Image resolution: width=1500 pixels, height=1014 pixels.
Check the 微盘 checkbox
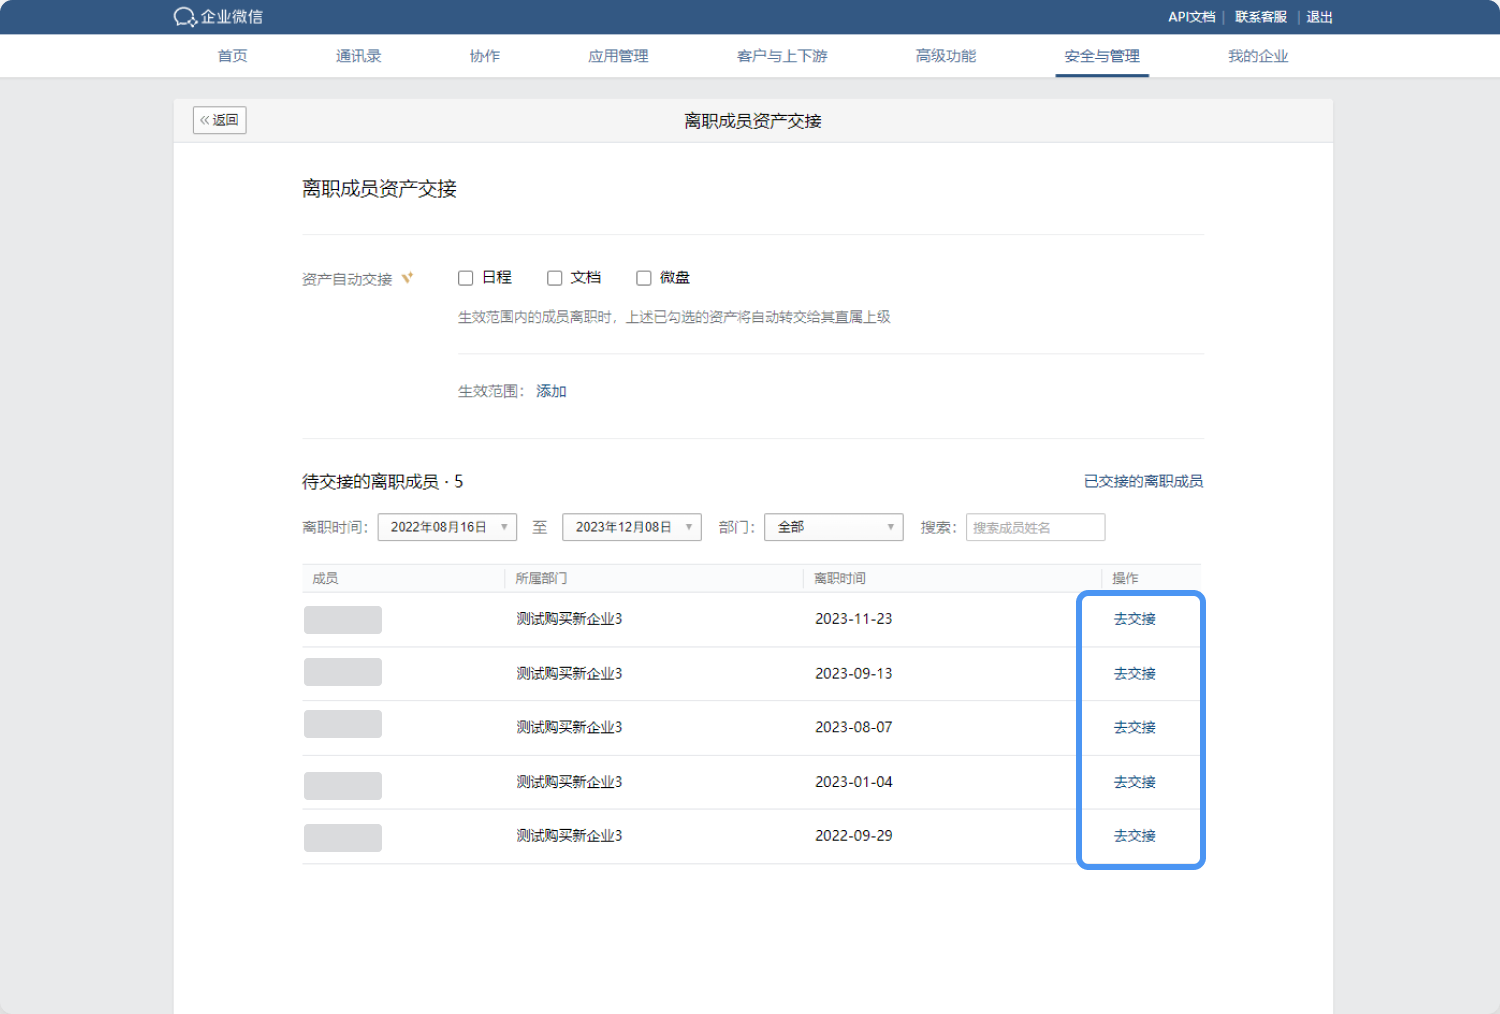pyautogui.click(x=644, y=278)
